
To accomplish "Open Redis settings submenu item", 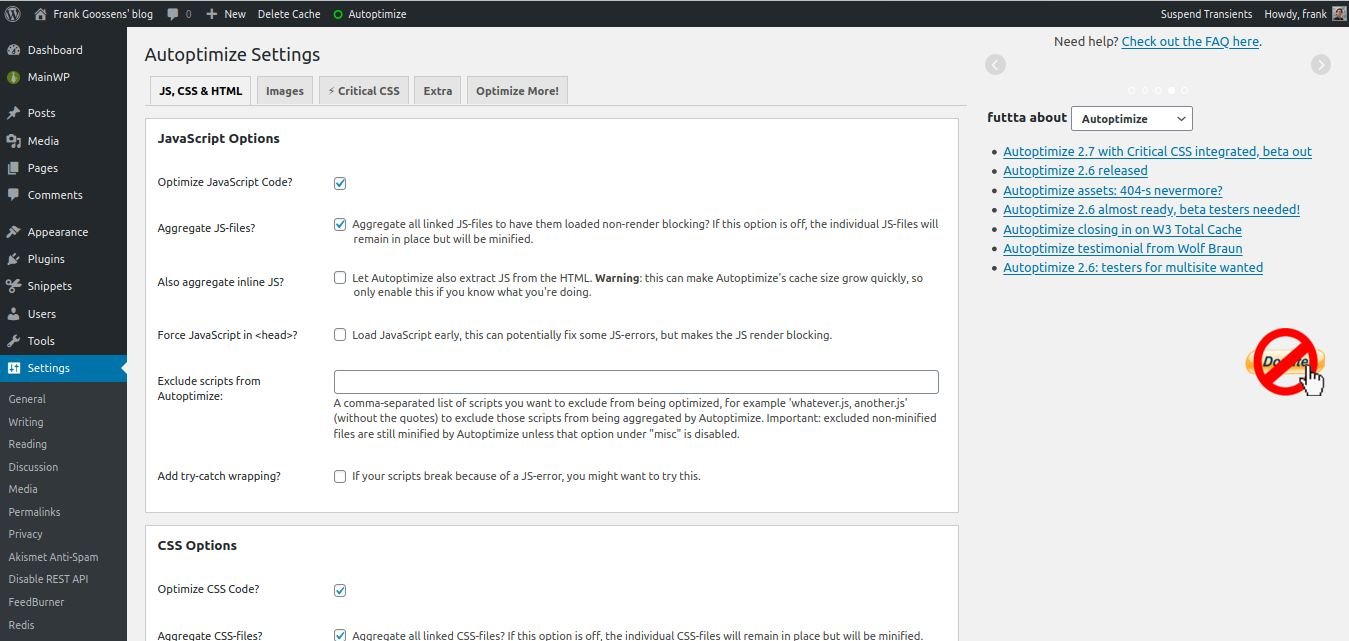I will click(21, 625).
